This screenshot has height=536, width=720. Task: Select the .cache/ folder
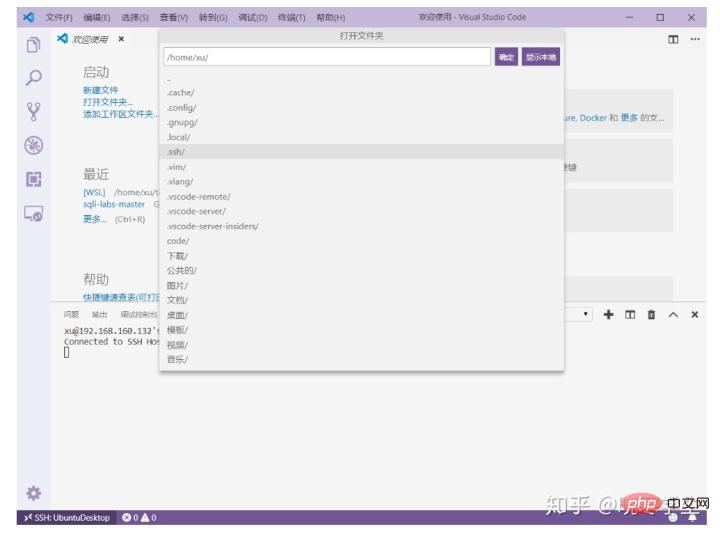362,92
